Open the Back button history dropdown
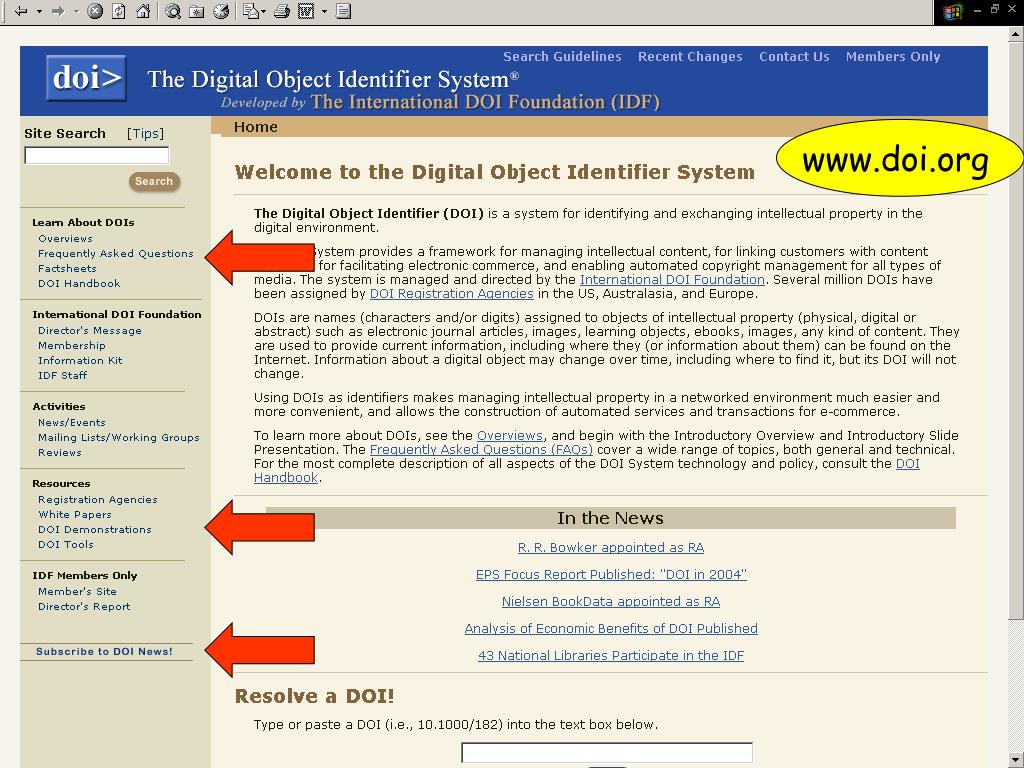Viewport: 1024px width, 768px height. 39,11
